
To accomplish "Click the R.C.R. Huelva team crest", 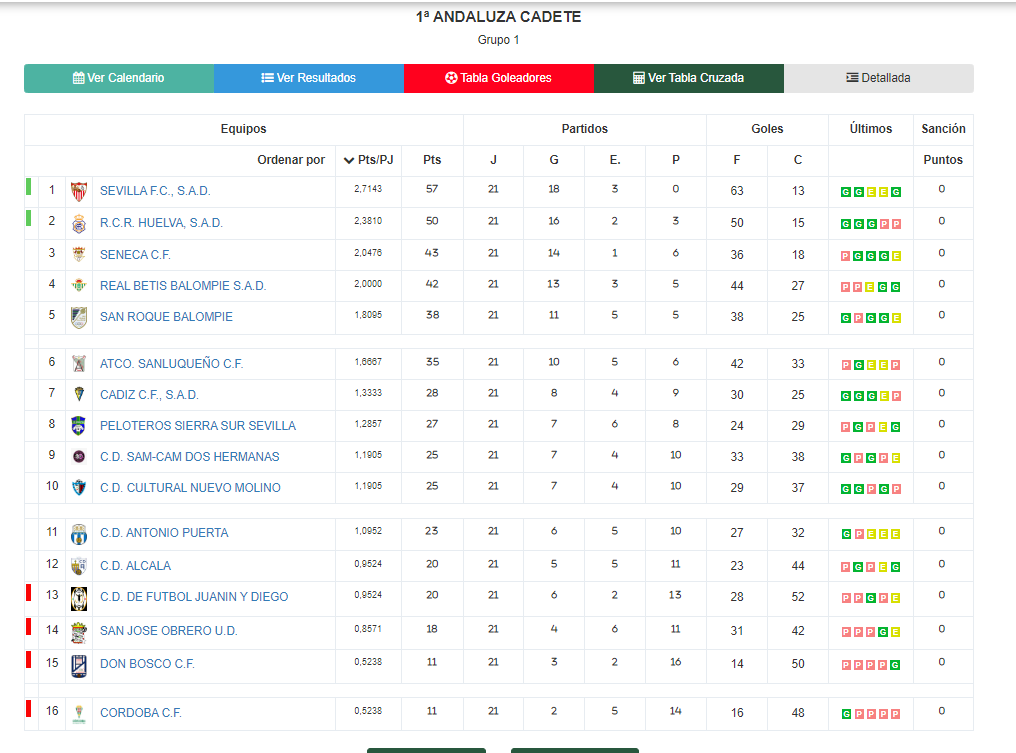I will (79, 224).
